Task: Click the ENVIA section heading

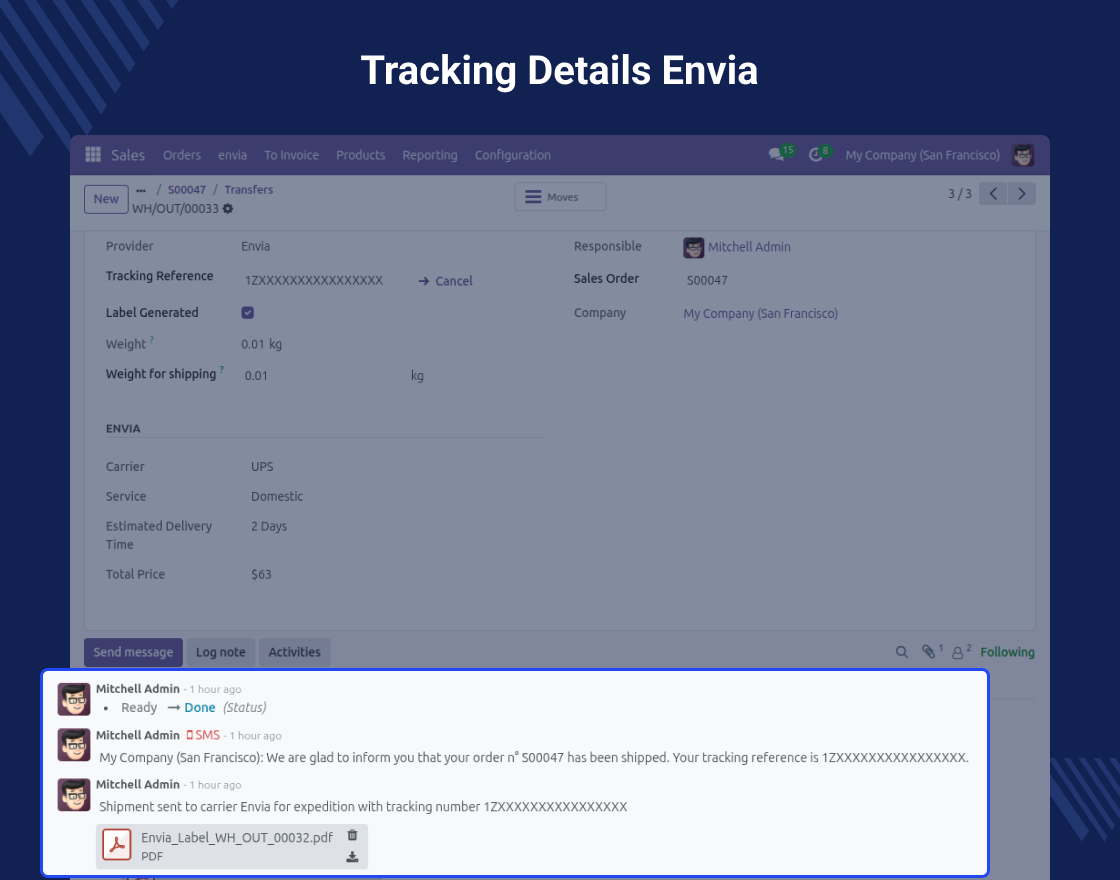Action: 123,429
